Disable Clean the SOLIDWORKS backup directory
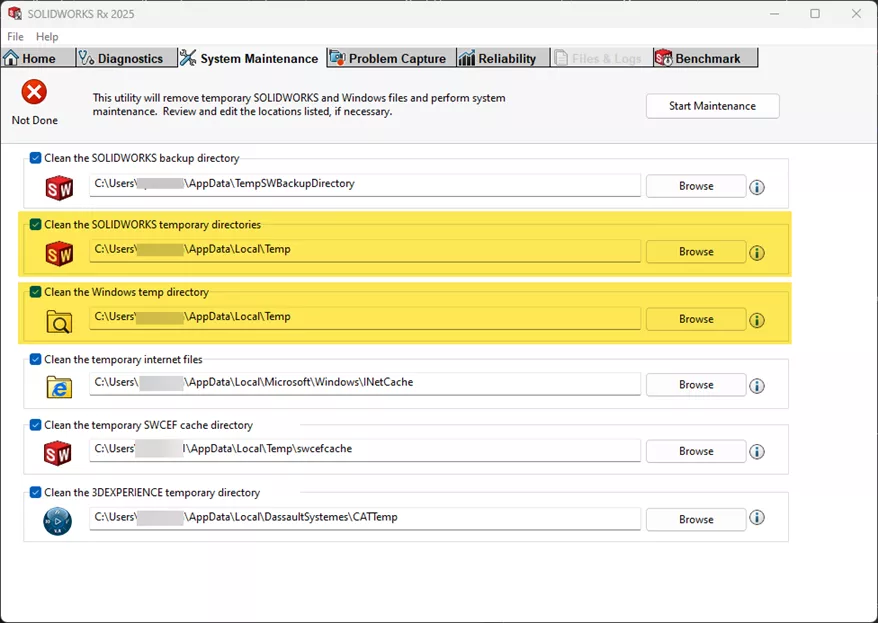 33,157
